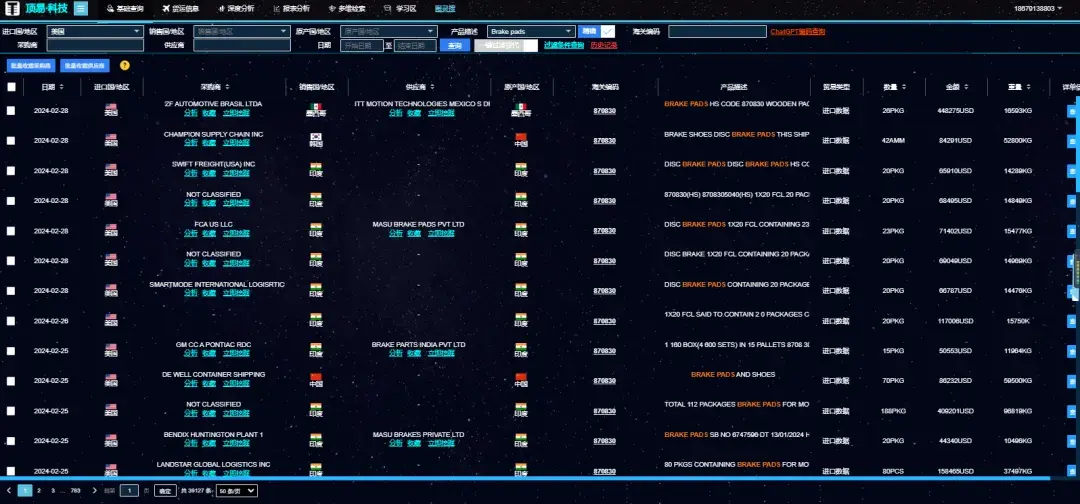Toggle the 精确 exact-match switch
1080x504 pixels.
pos(597,31)
